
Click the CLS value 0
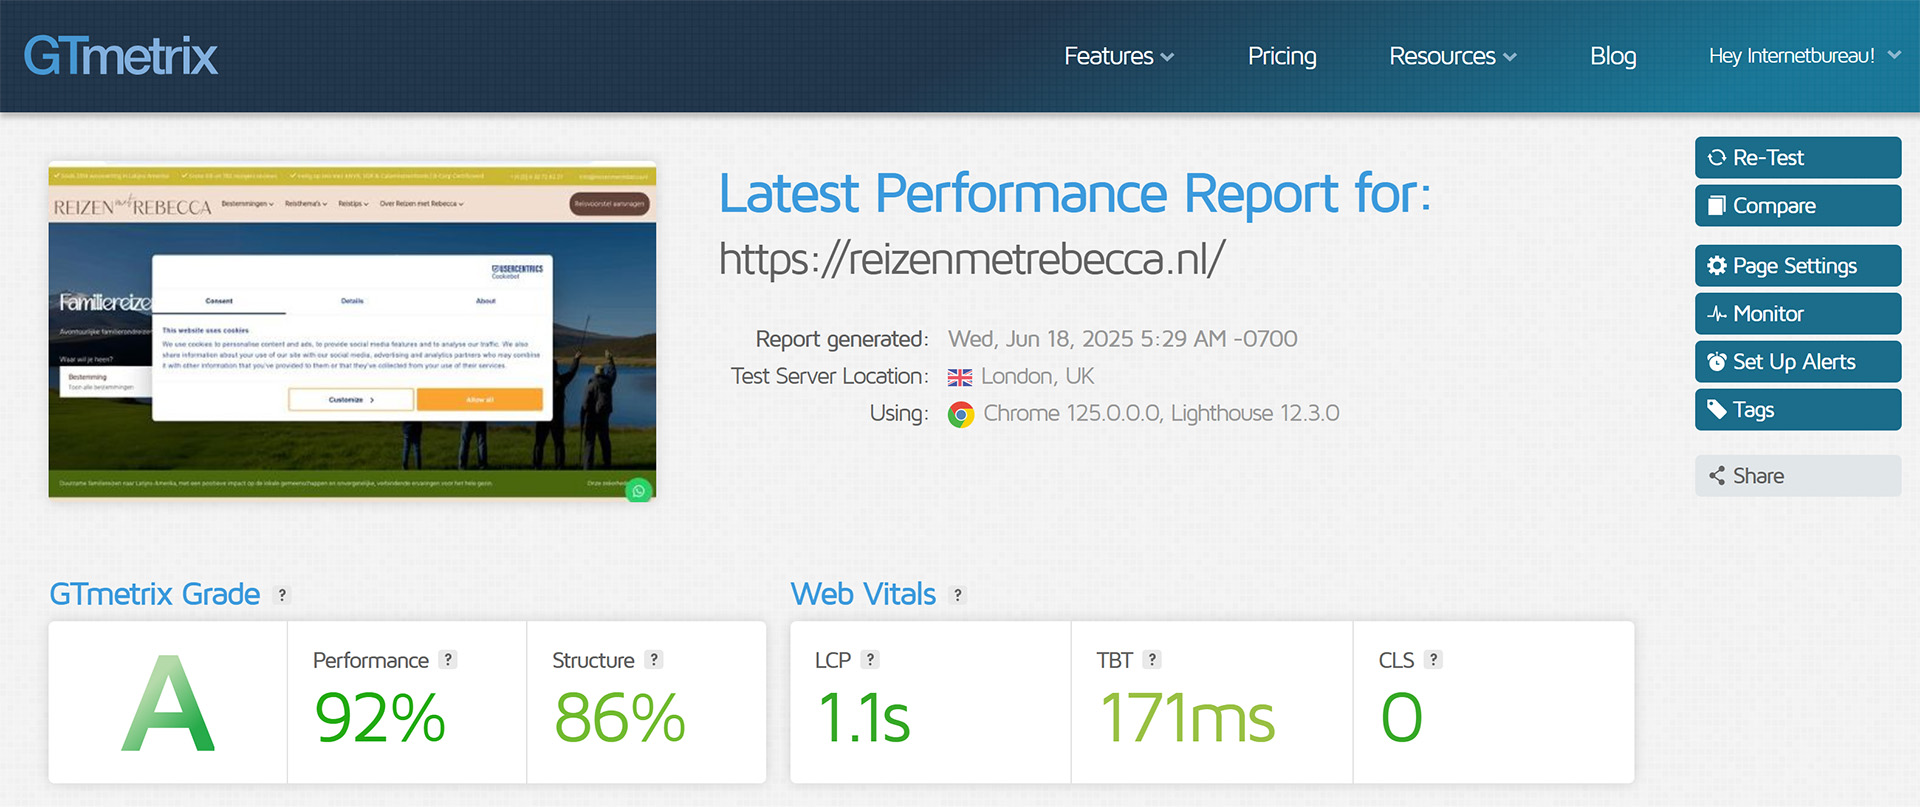pyautogui.click(x=1402, y=718)
